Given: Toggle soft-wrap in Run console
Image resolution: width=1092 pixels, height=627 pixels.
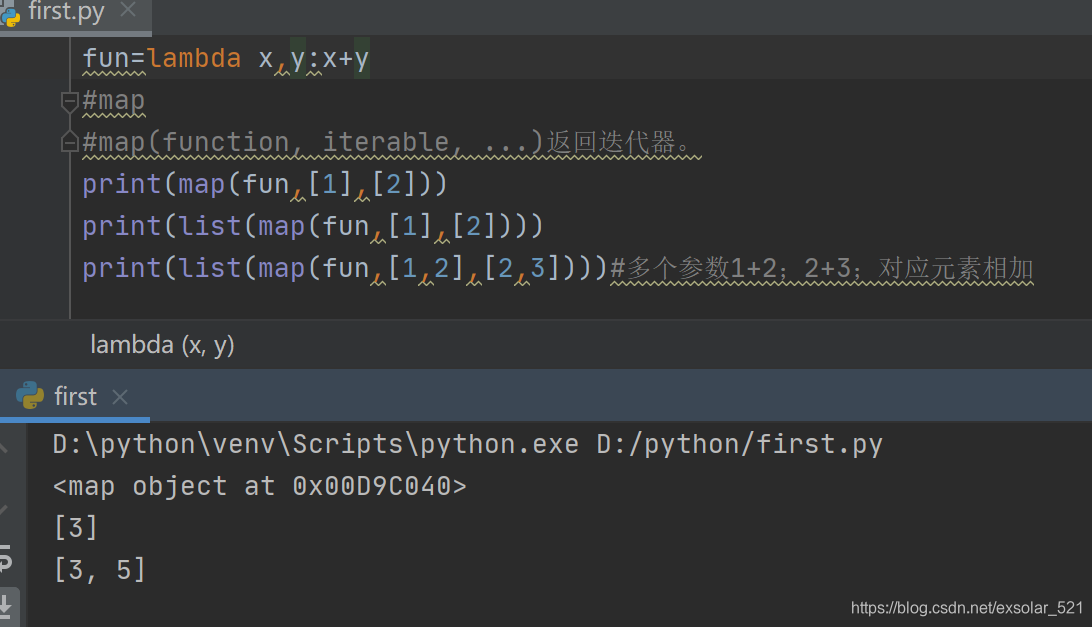Looking at the screenshot, I should 6,557.
